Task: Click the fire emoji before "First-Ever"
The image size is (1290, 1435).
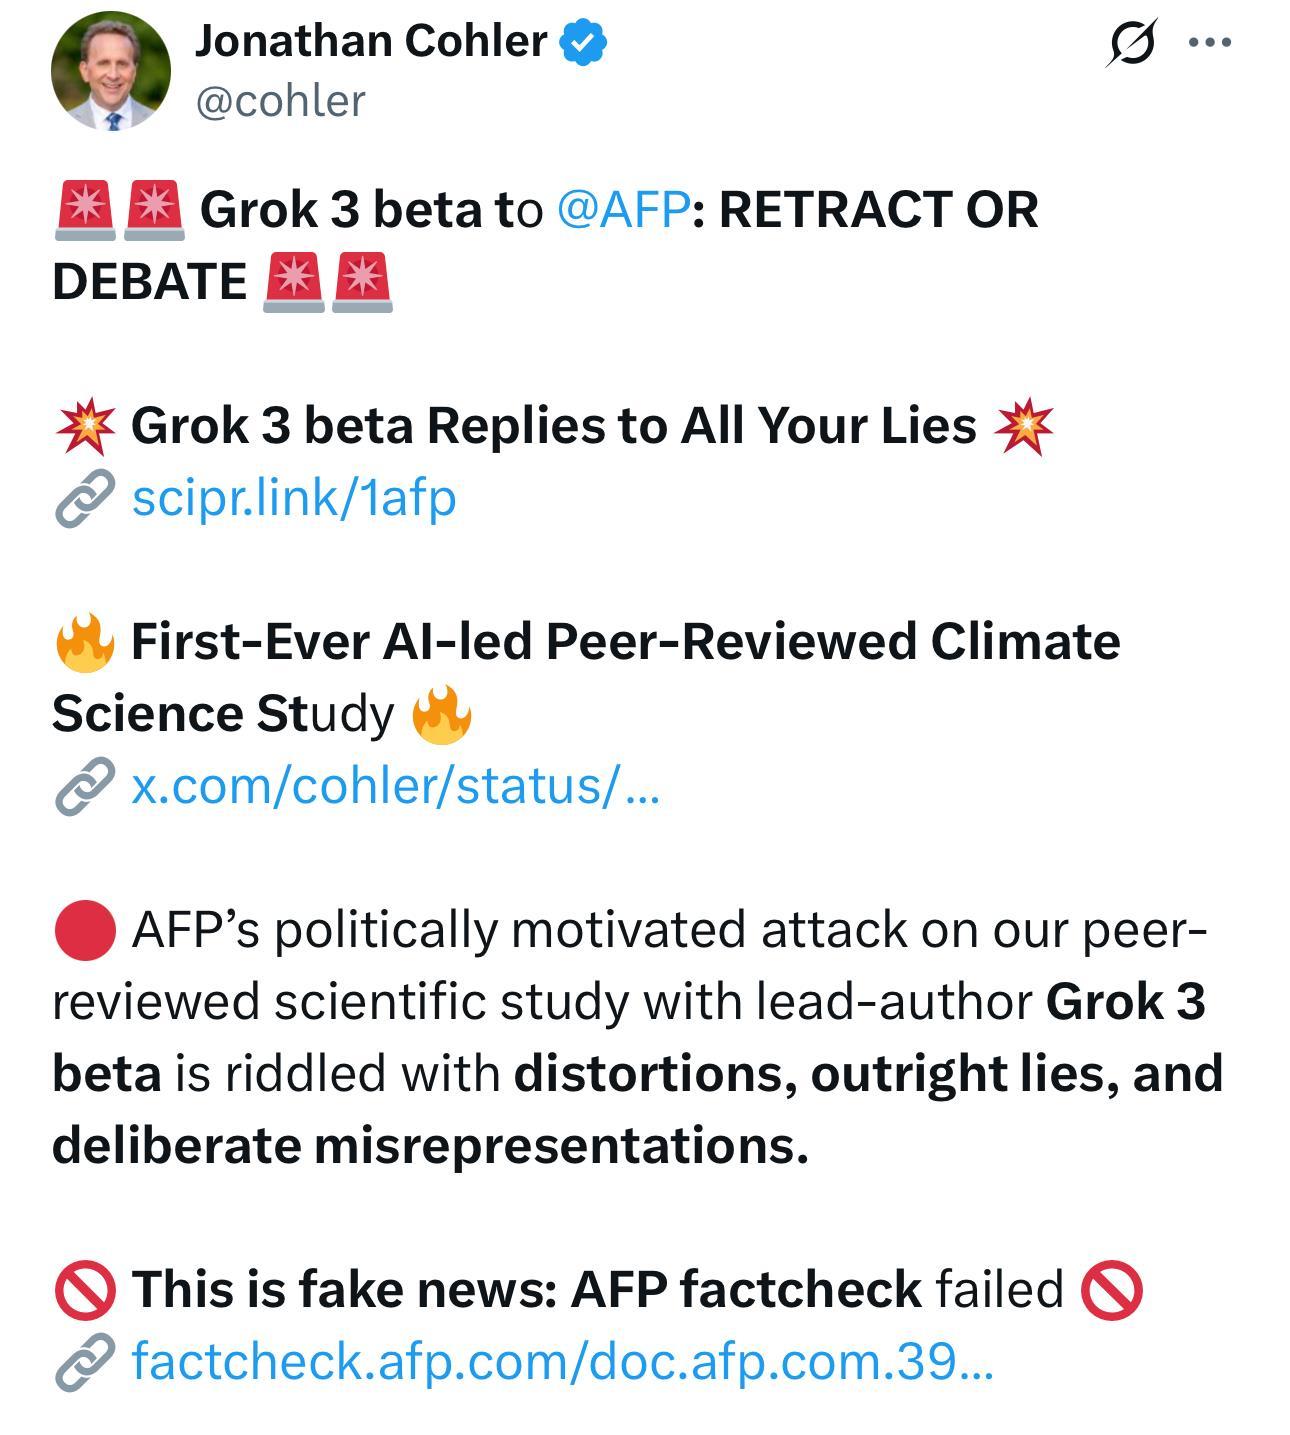Action: 85,642
